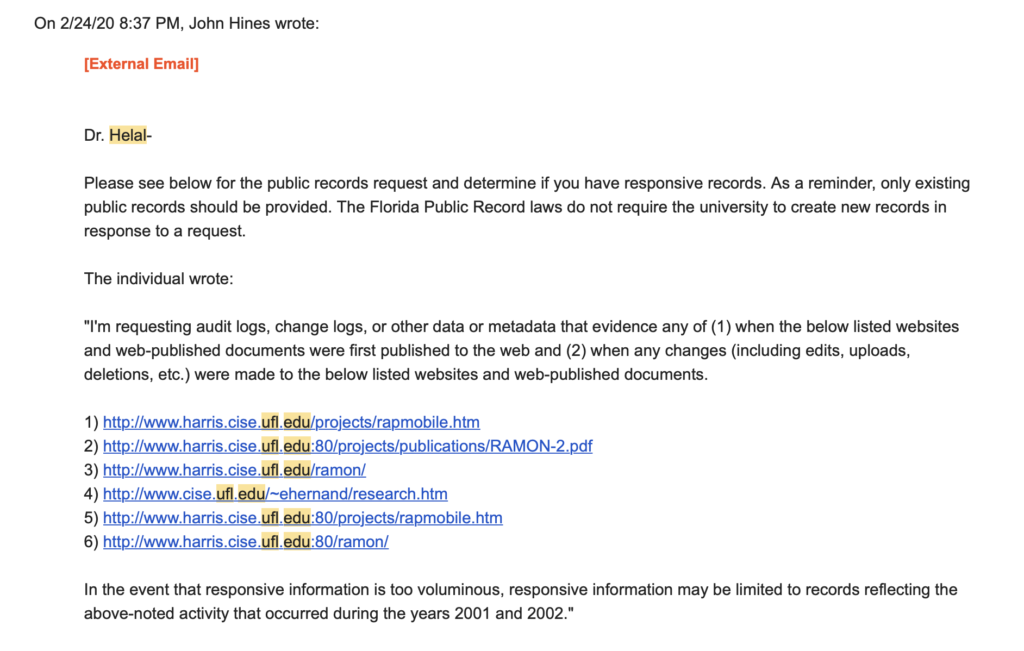Click the line "The individual wrote:"

(158, 279)
